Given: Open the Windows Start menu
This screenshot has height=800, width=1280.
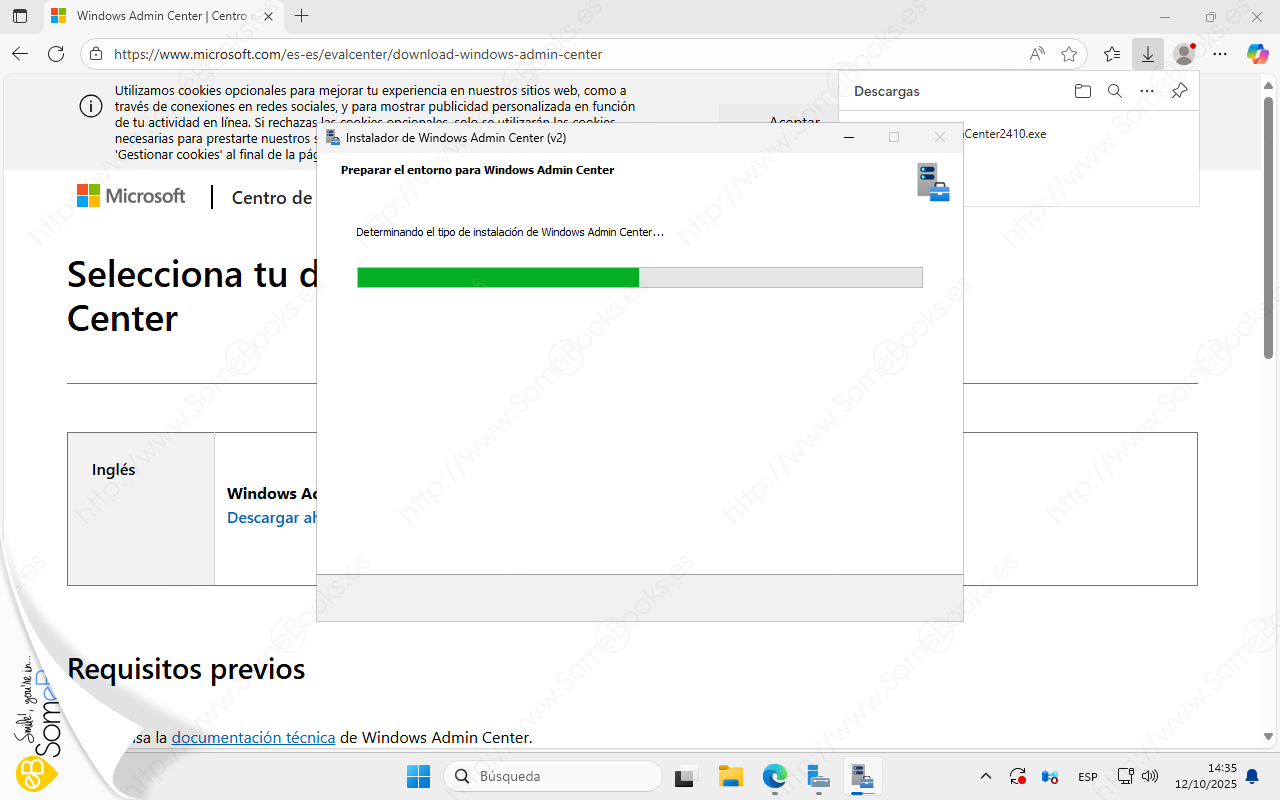Looking at the screenshot, I should coord(418,776).
